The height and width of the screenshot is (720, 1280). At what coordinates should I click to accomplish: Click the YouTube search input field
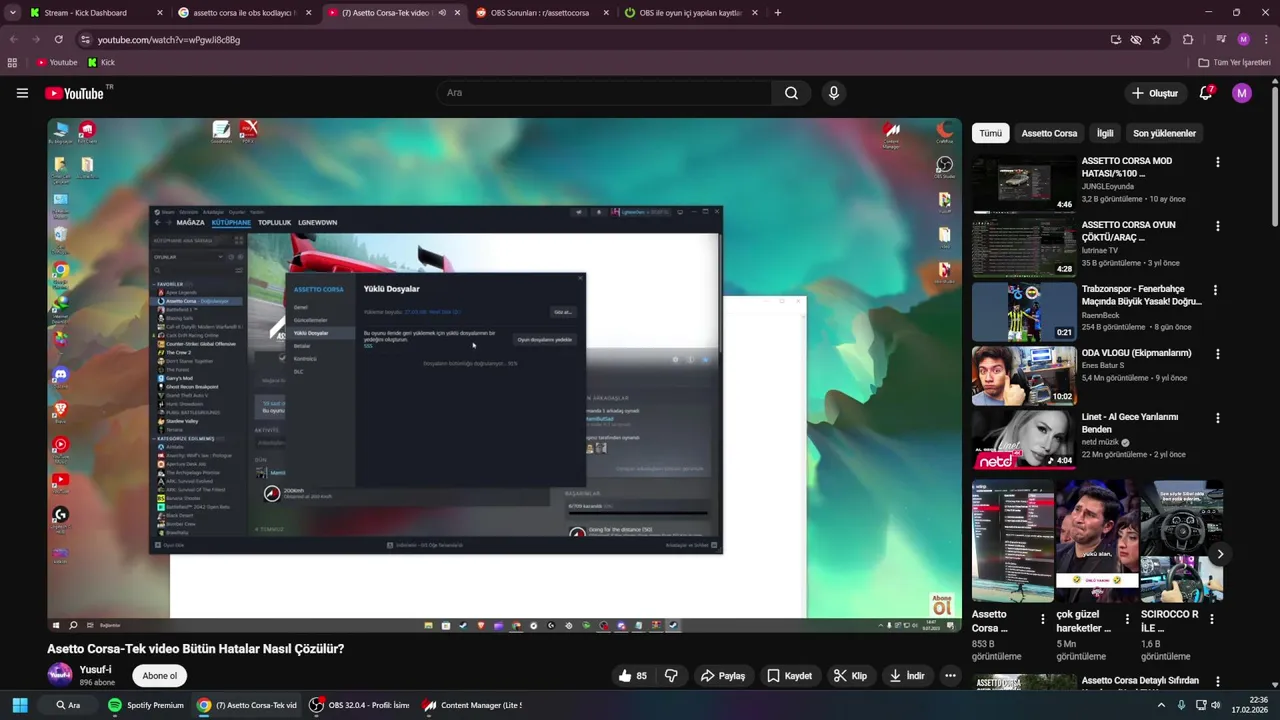click(x=605, y=93)
